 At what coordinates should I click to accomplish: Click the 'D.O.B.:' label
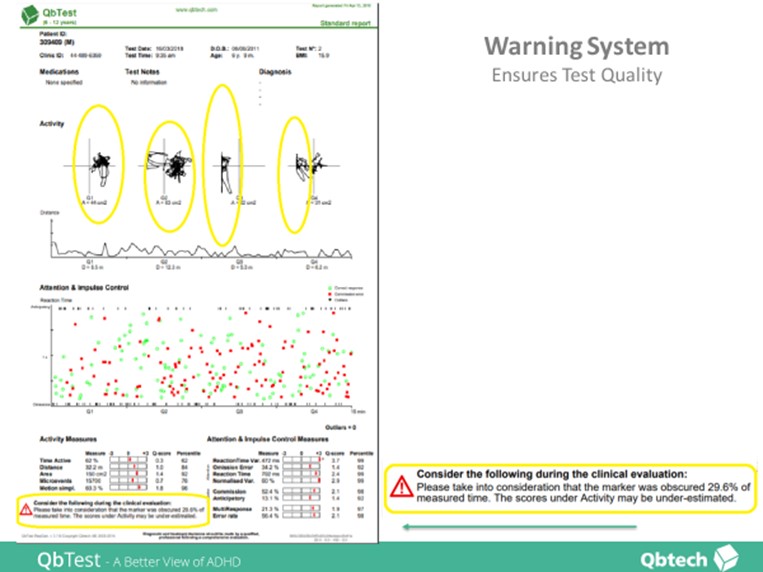tap(219, 49)
